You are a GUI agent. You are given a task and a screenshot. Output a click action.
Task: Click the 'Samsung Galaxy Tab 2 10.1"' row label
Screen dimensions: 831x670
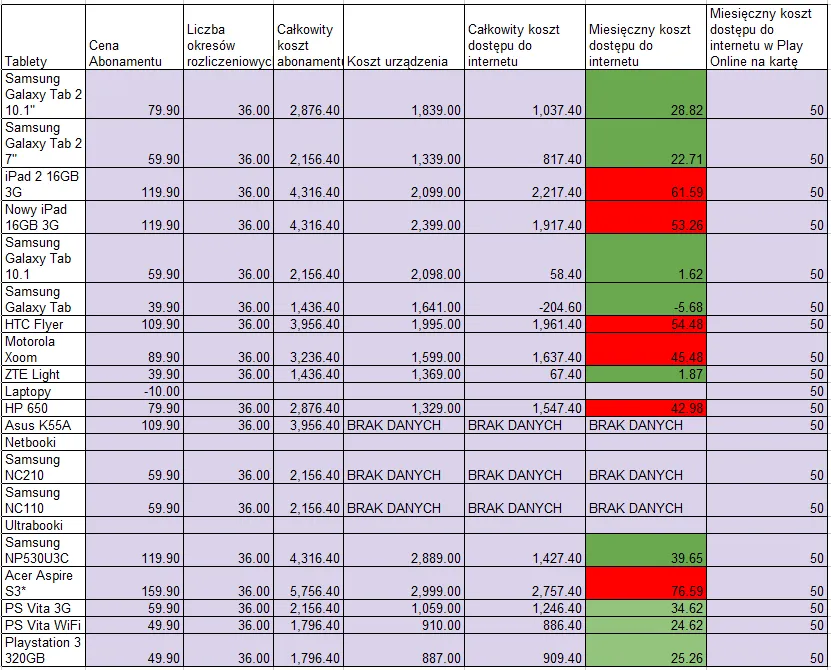tap(43, 94)
